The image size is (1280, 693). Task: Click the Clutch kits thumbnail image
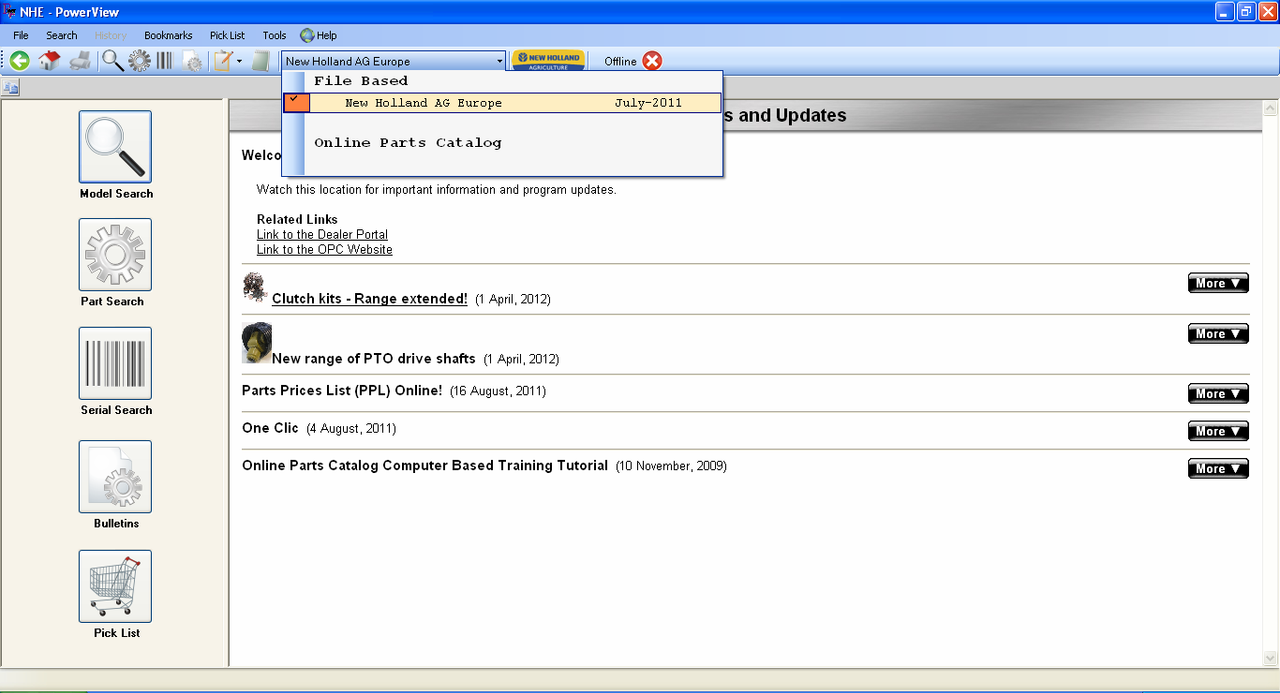click(x=255, y=287)
